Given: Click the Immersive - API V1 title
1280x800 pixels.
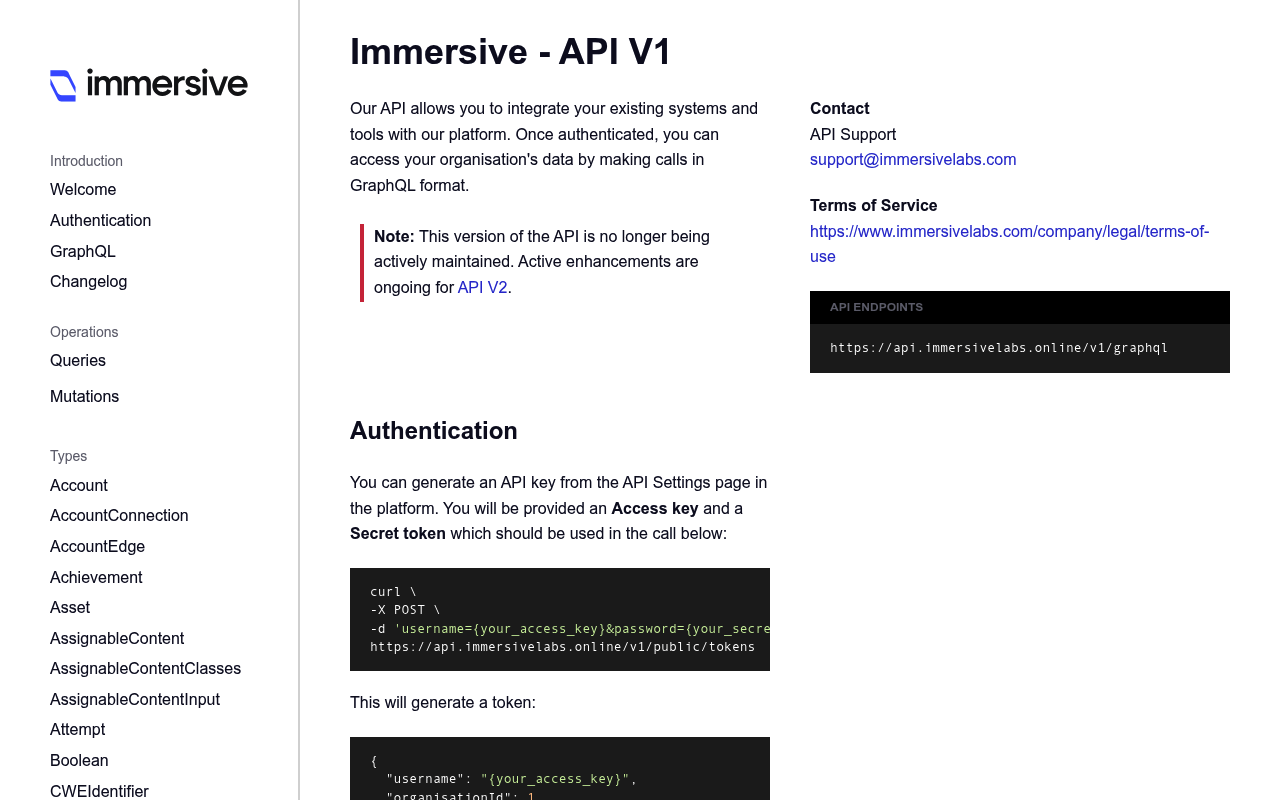Looking at the screenshot, I should pos(511,51).
